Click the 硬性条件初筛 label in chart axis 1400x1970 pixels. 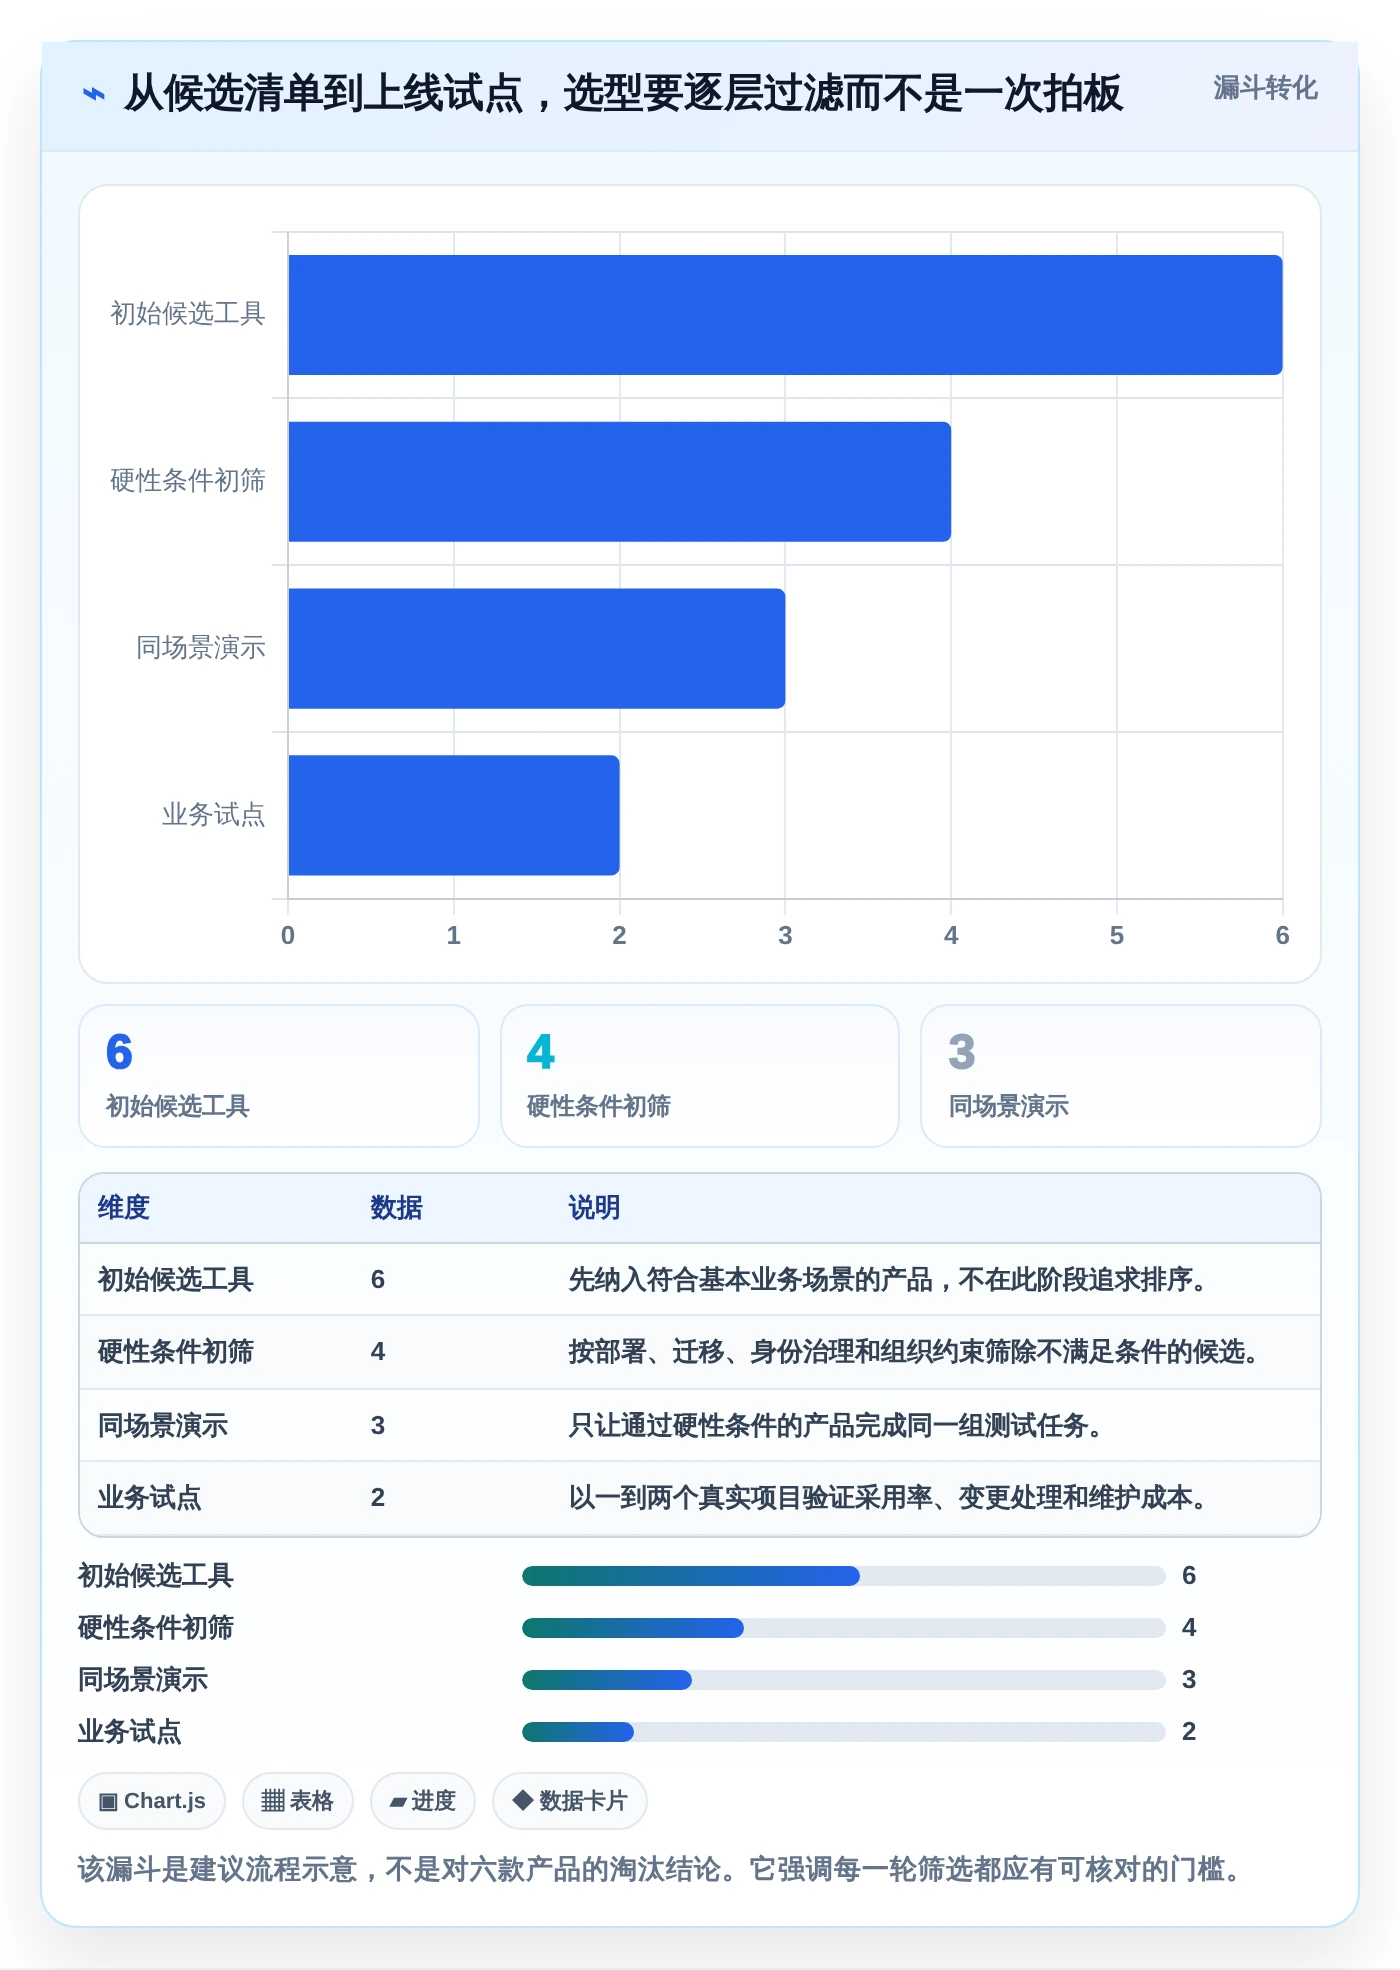[188, 481]
